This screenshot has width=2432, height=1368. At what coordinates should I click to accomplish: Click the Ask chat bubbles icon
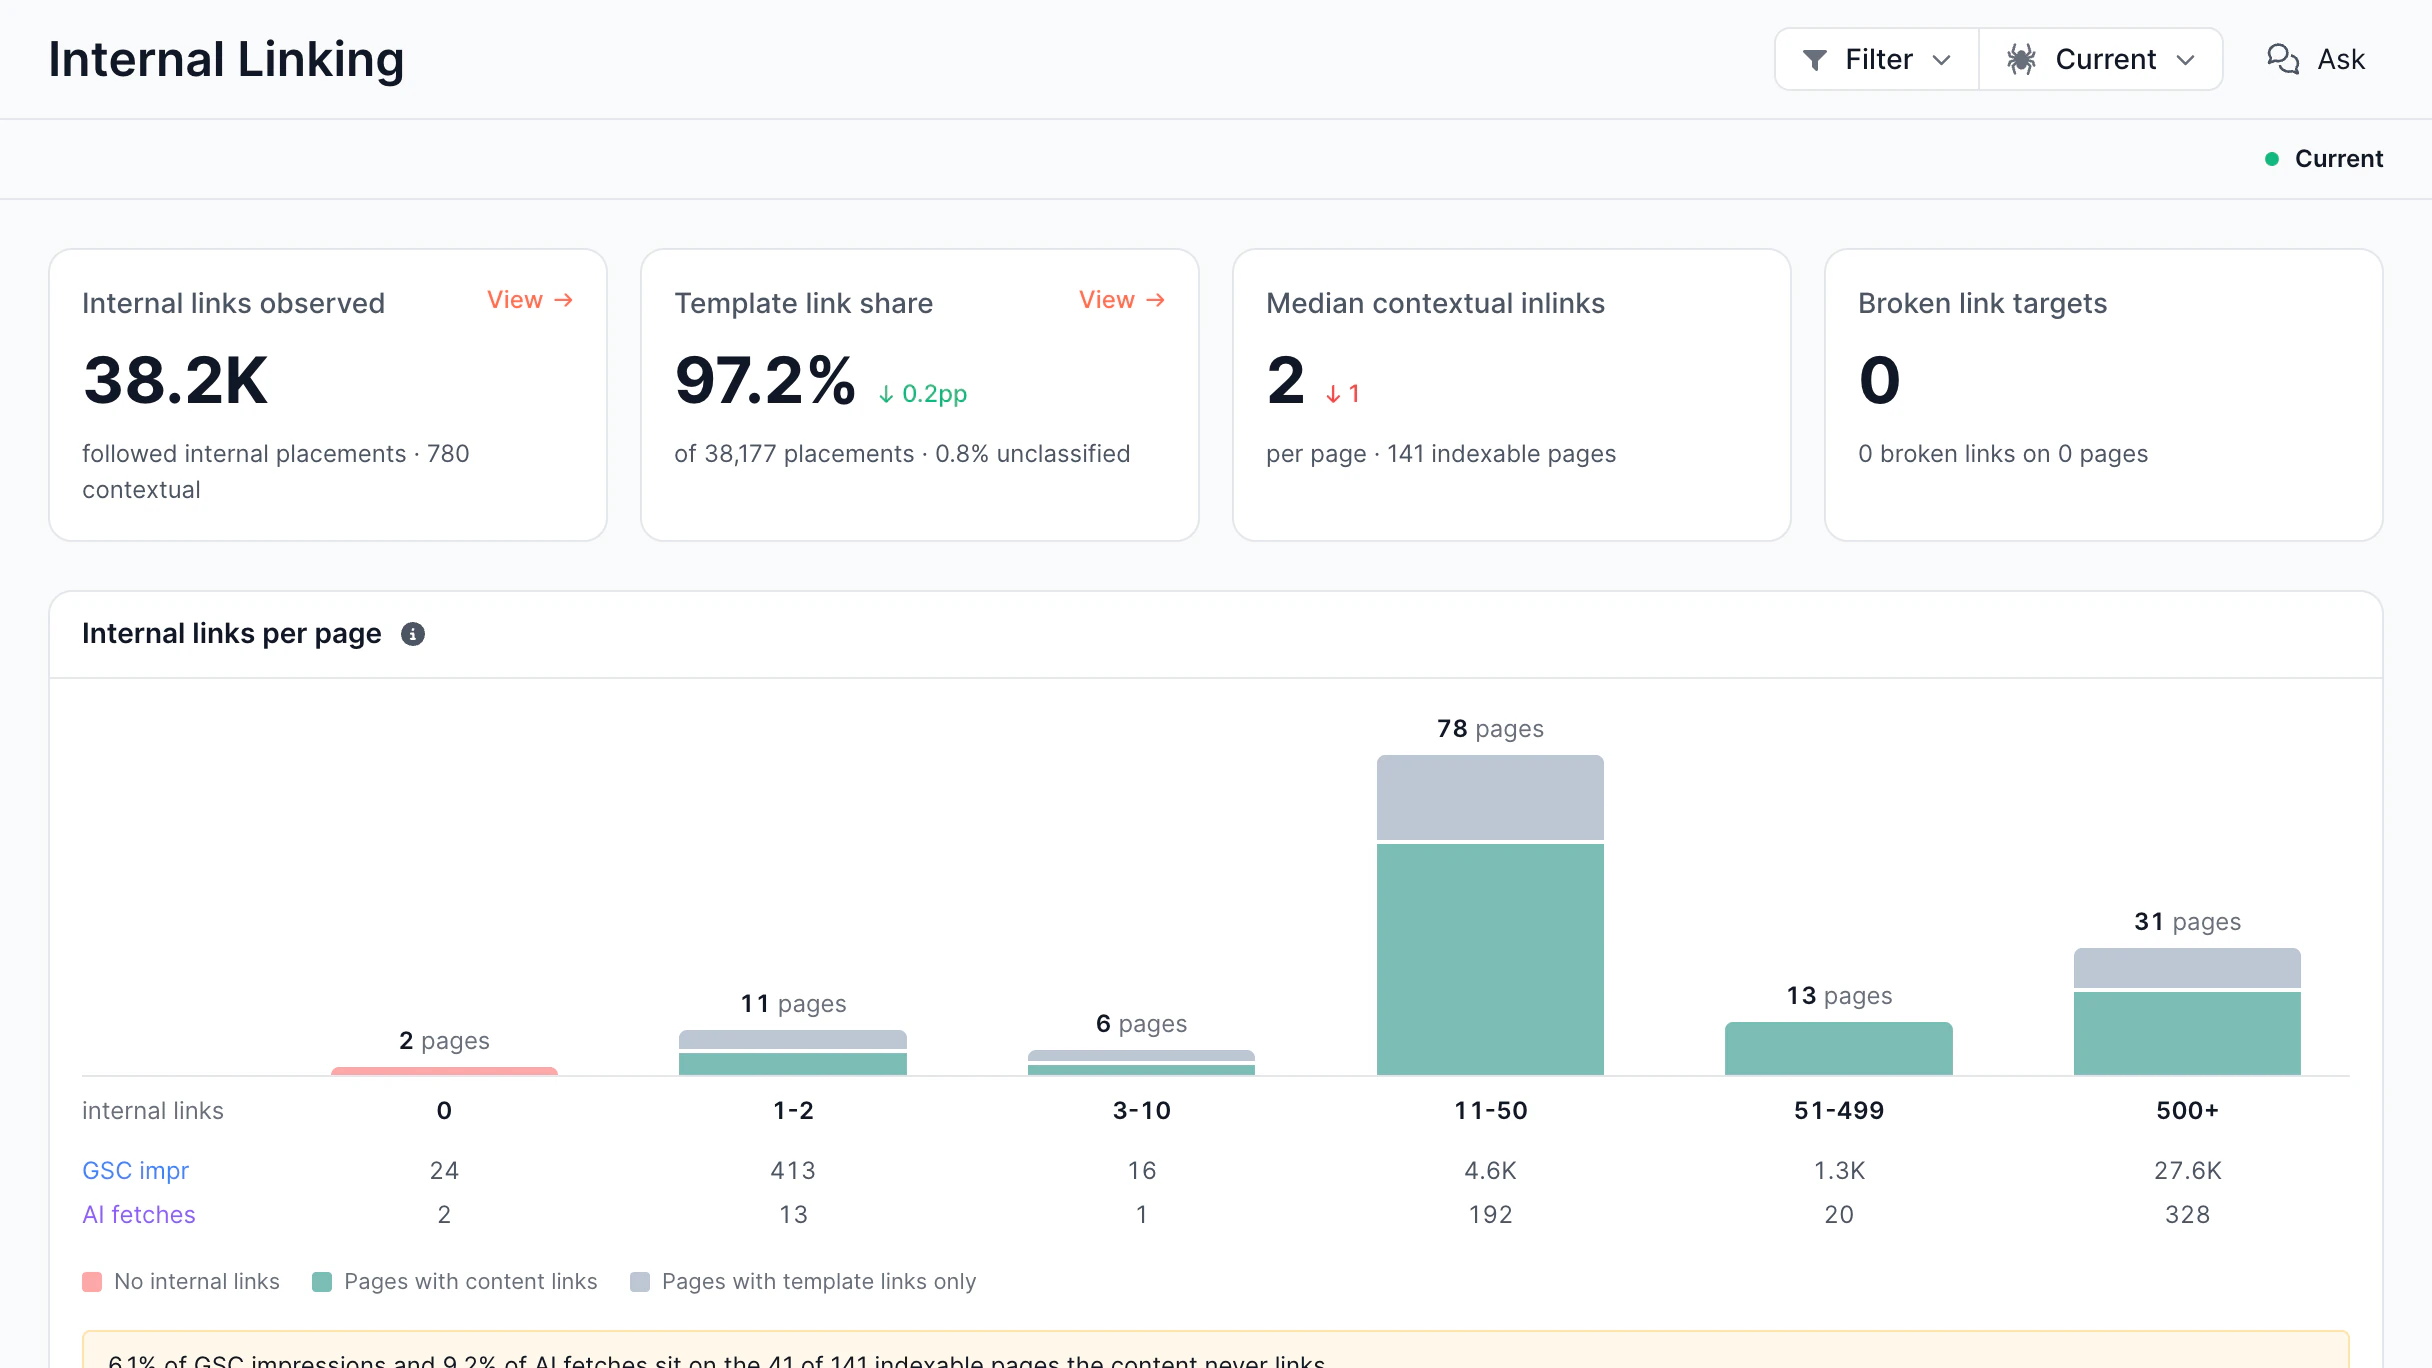tap(2283, 59)
